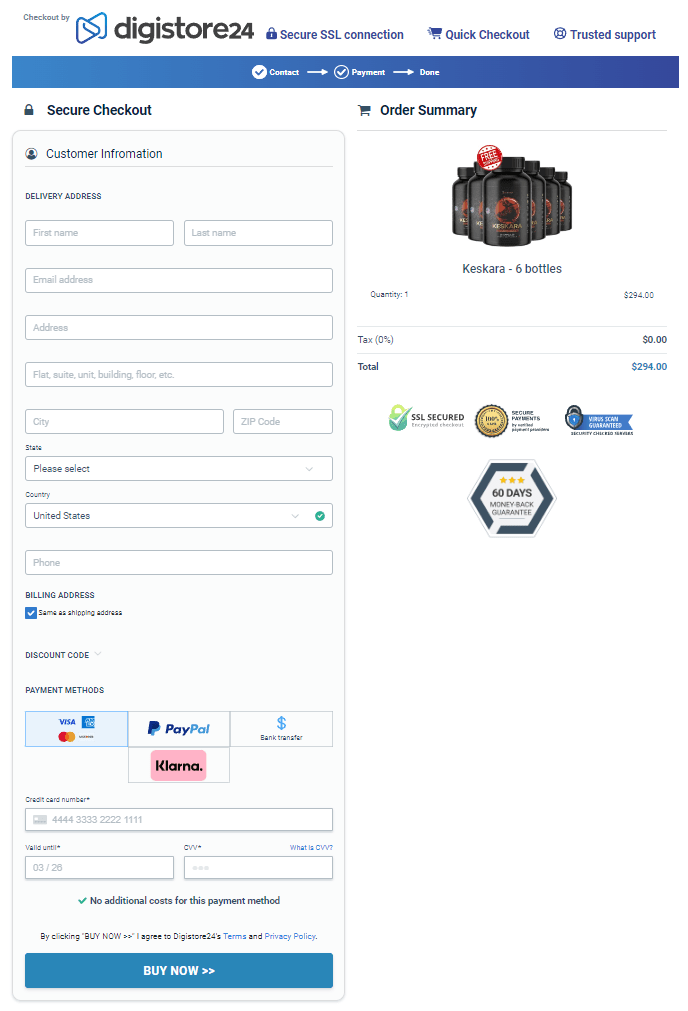Click the Virus Scan Guaranteed badge

pos(598,419)
